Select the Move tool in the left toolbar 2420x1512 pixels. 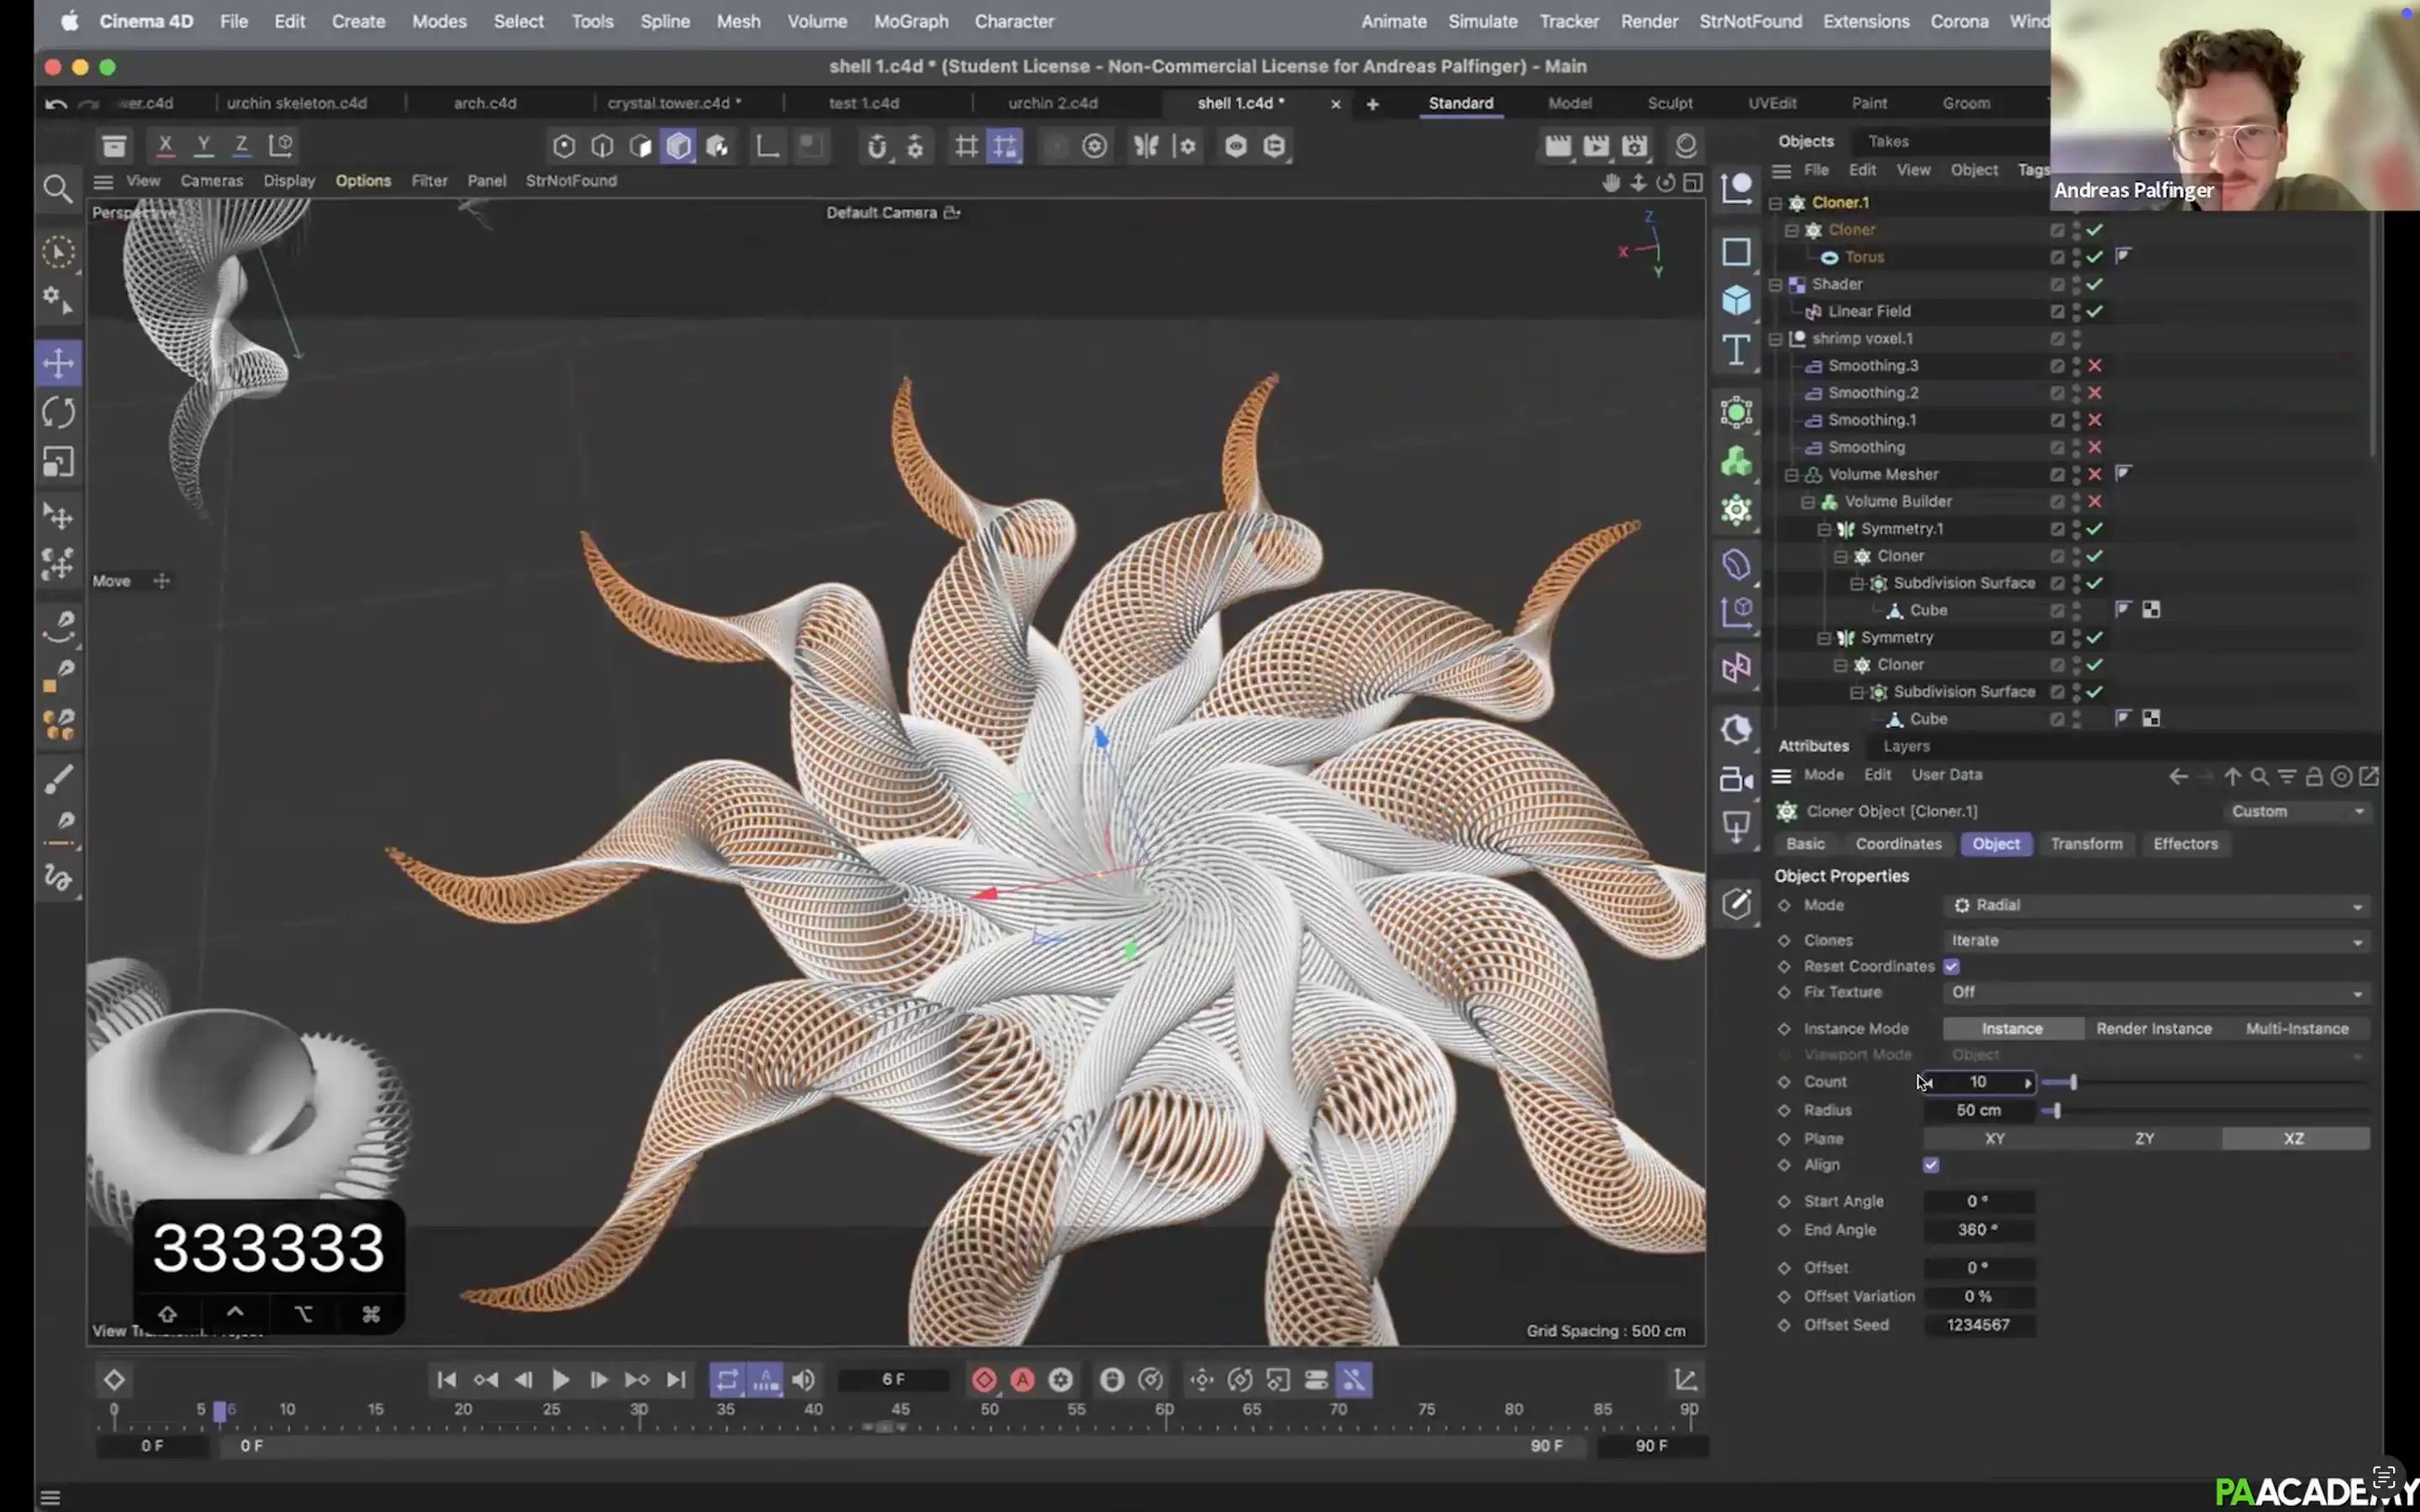point(58,363)
